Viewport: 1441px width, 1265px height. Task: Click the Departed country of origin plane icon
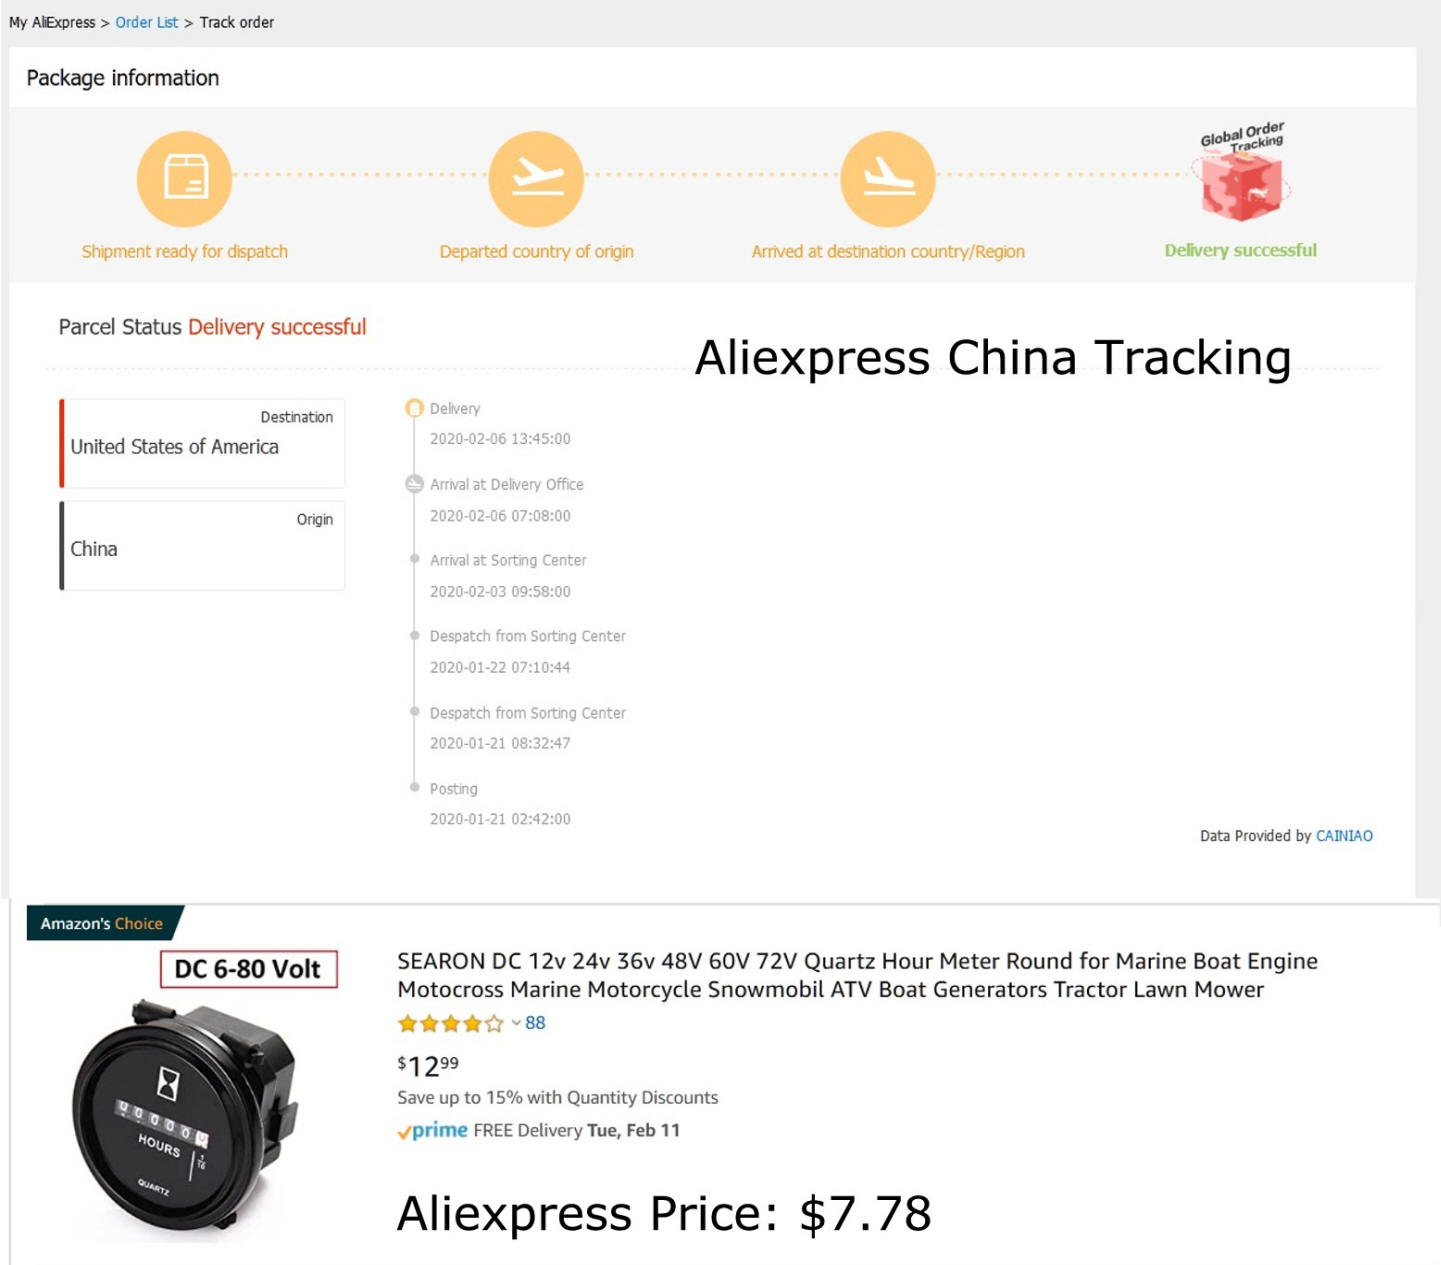tap(536, 179)
